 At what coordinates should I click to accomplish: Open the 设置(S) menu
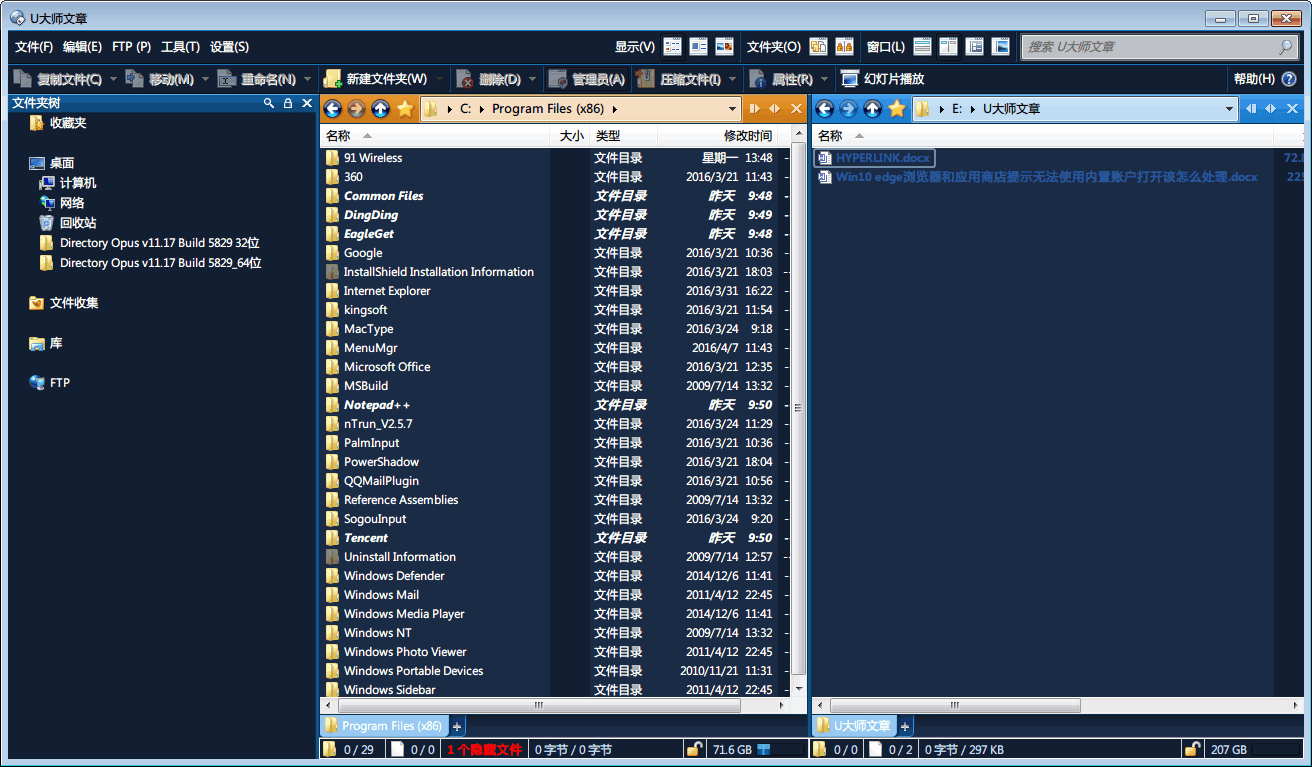pos(229,47)
